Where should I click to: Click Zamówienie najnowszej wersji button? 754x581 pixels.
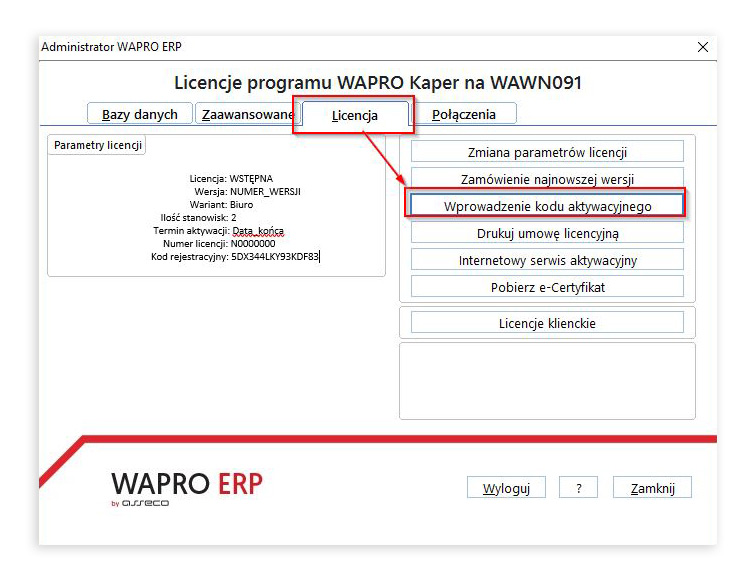click(x=547, y=178)
